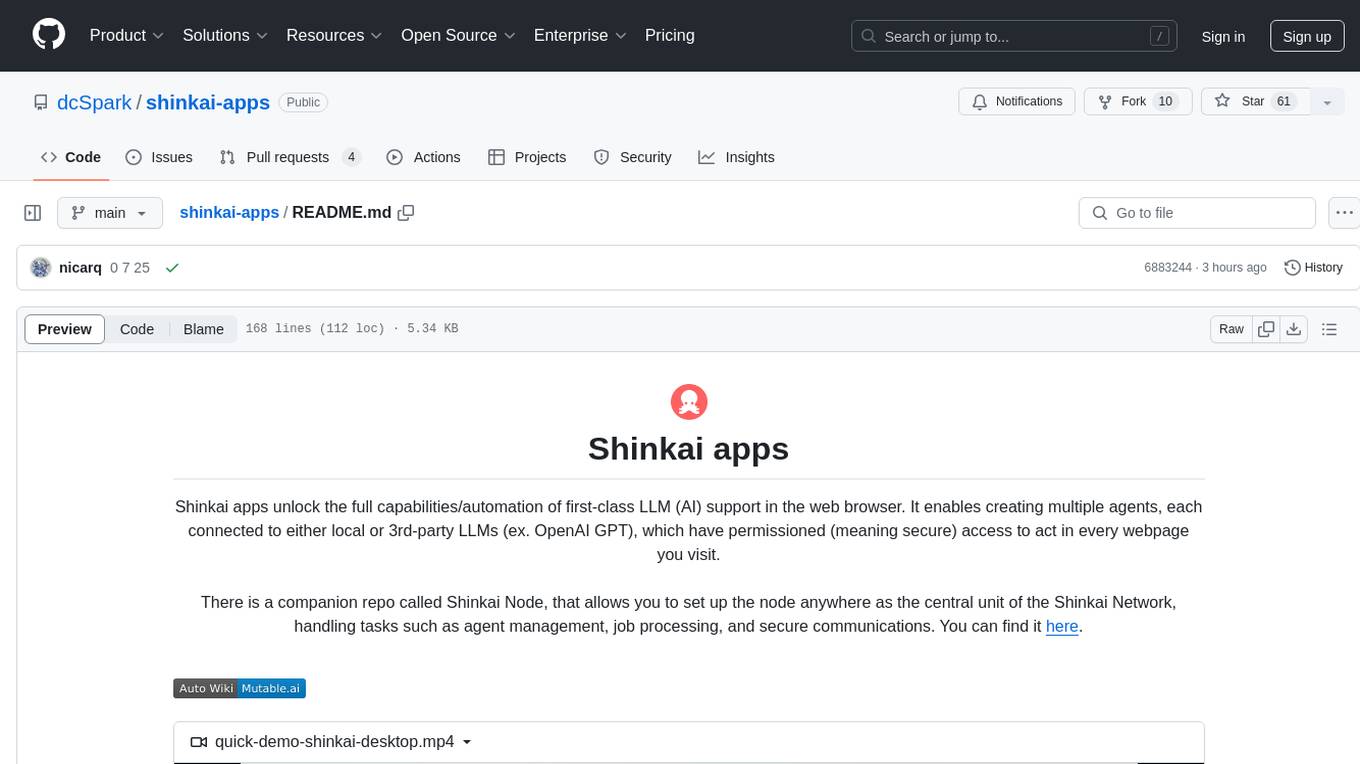
Task: Expand the Solutions menu
Action: [225, 35]
